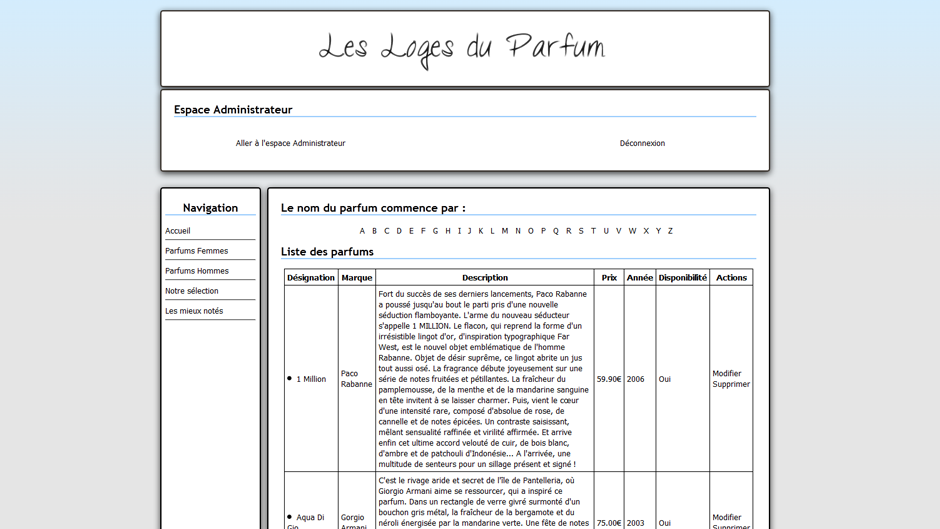Click the 'Navigation' sidebar heading

coord(210,208)
